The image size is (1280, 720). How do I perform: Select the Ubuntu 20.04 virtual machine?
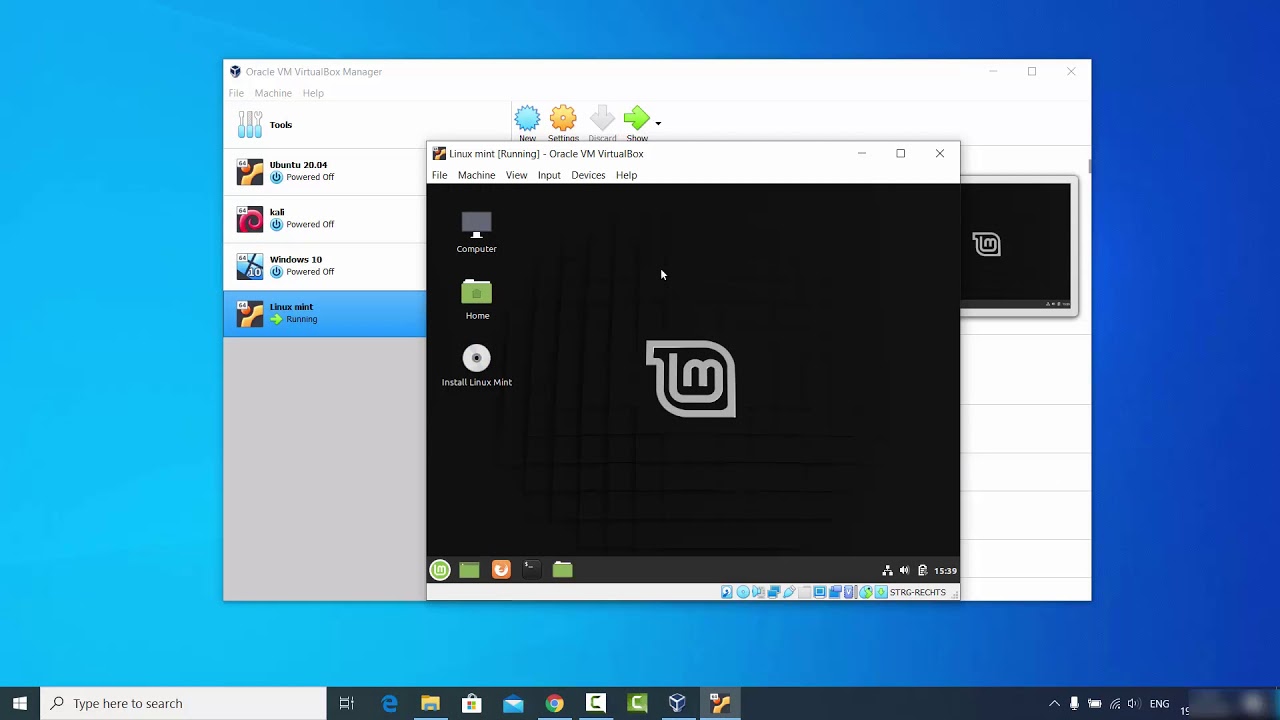click(x=325, y=171)
